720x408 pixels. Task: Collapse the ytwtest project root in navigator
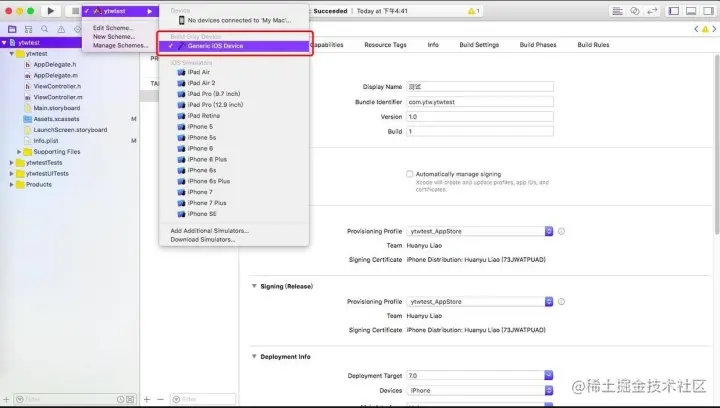(4, 43)
